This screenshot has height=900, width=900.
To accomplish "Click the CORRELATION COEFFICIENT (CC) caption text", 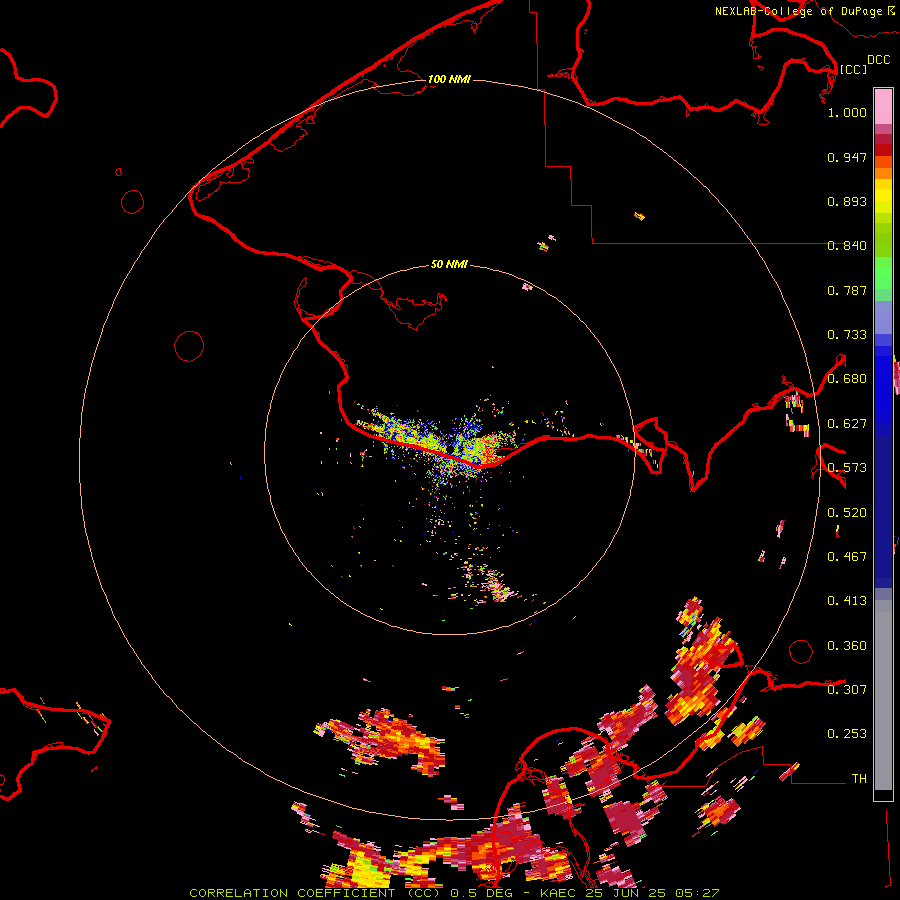I will pos(315,893).
